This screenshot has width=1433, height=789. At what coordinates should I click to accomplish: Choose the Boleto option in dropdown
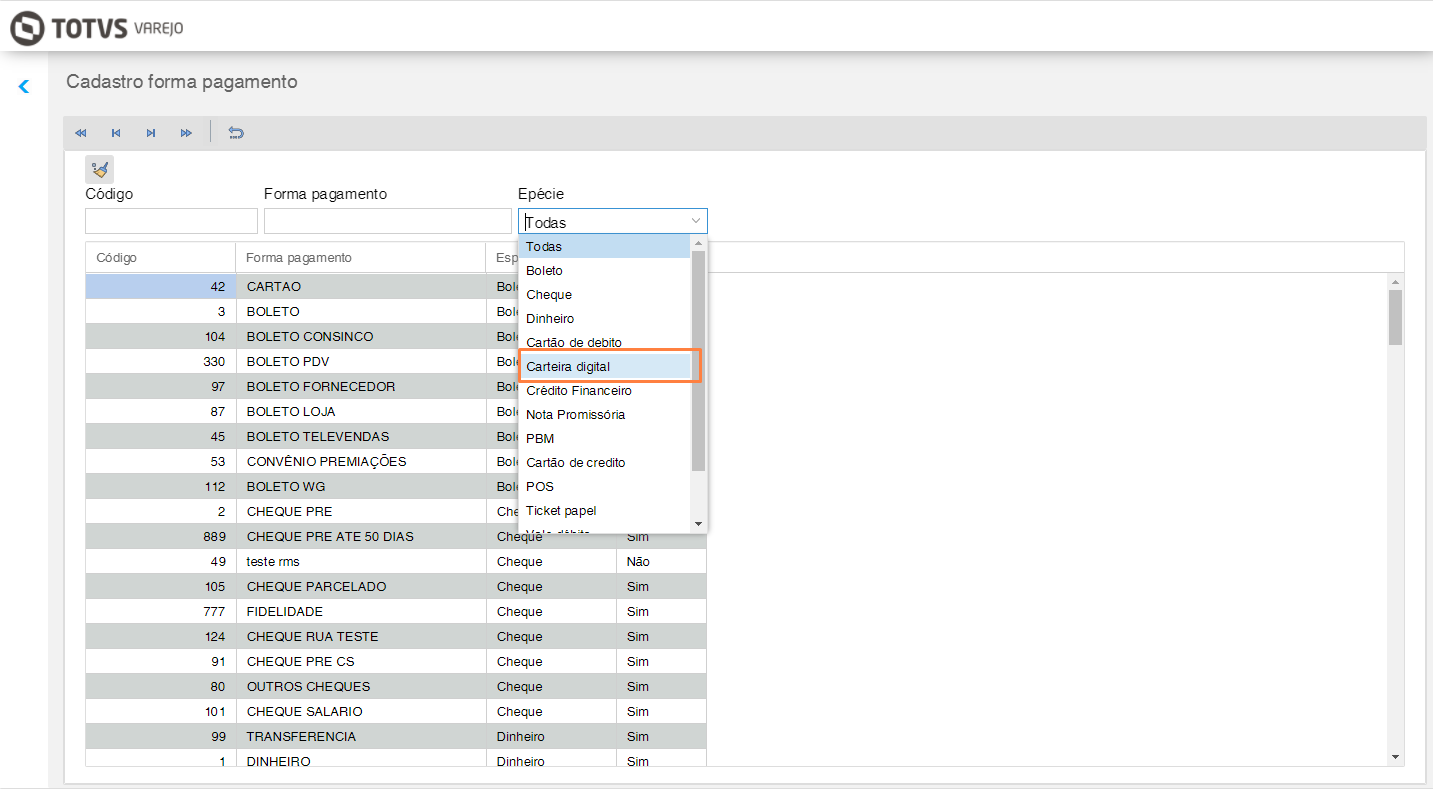pyautogui.click(x=545, y=271)
